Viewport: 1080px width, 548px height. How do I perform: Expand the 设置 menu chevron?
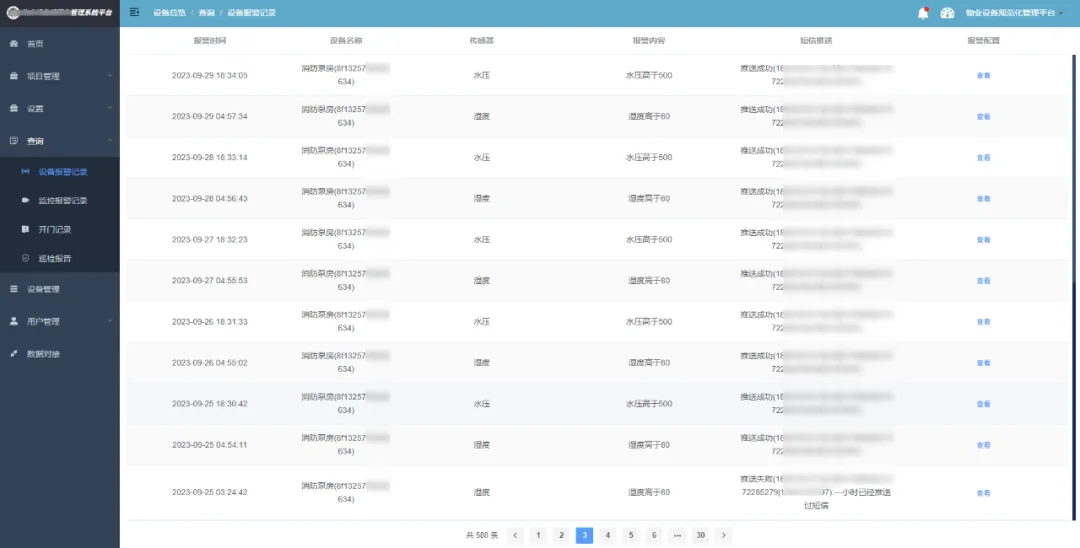(x=110, y=108)
